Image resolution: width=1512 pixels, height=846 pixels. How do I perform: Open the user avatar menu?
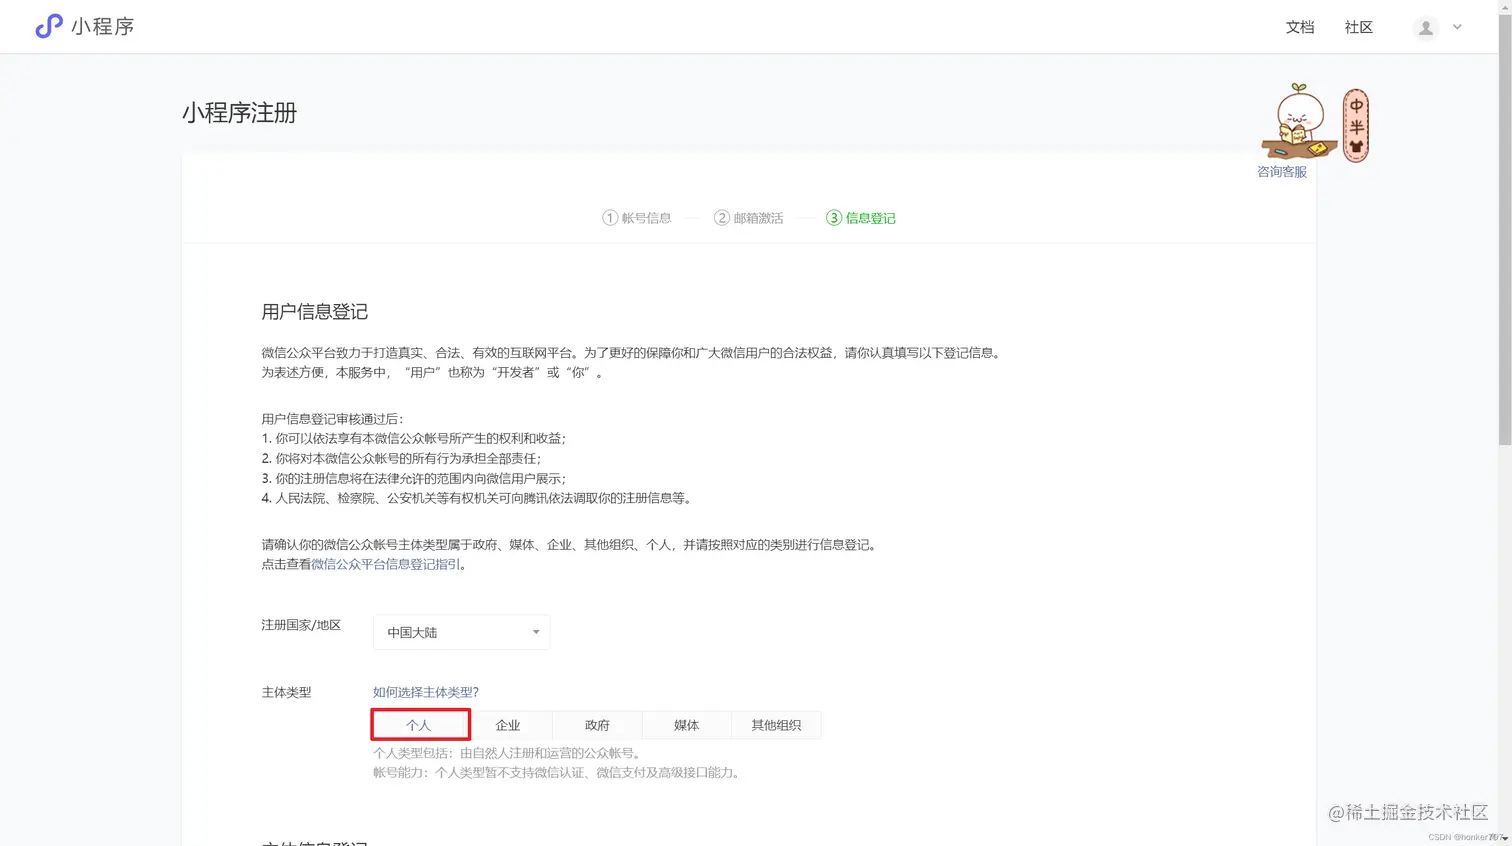[x=1424, y=27]
